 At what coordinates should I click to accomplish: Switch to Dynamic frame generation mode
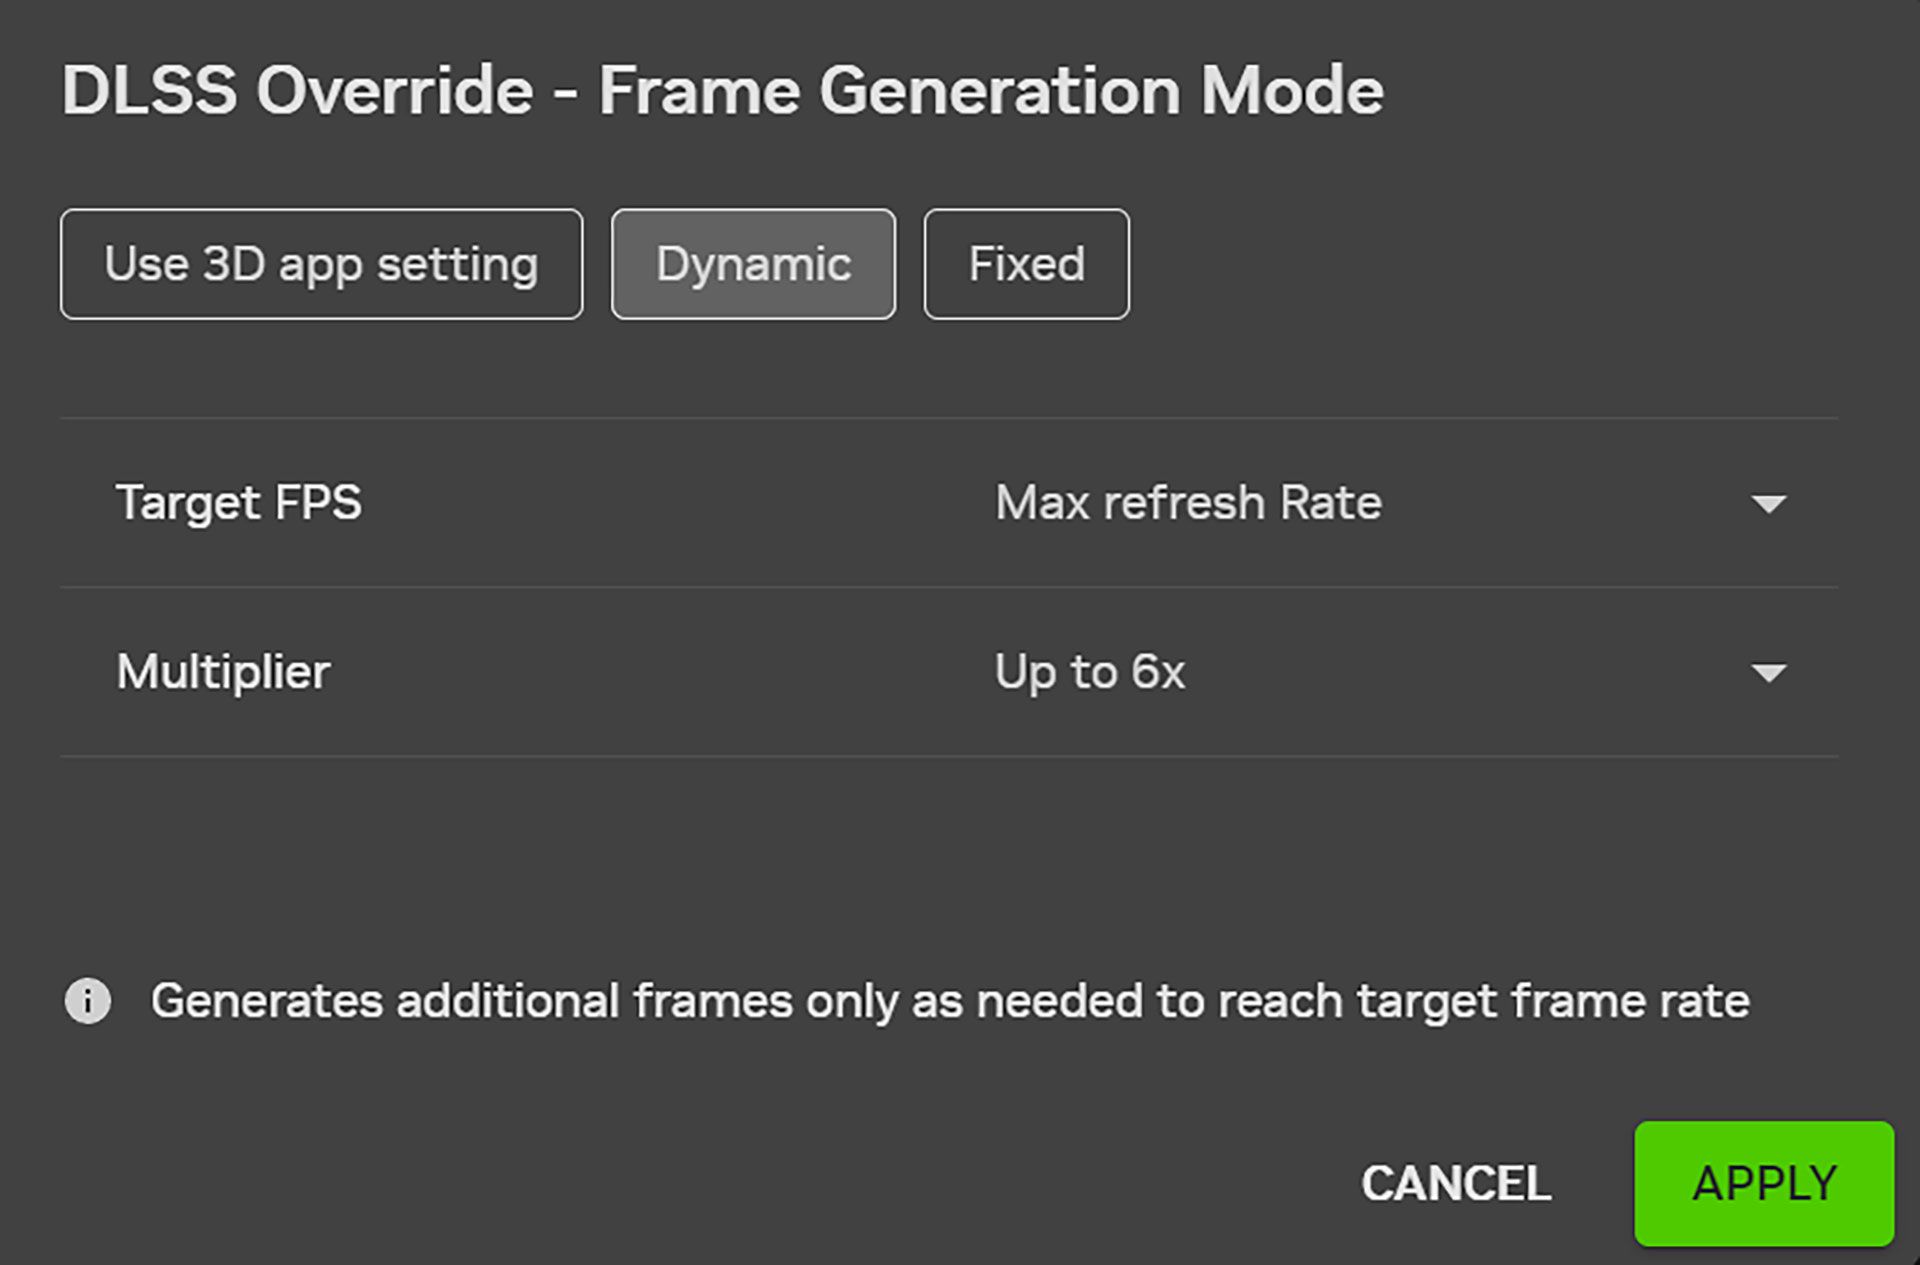click(x=753, y=265)
